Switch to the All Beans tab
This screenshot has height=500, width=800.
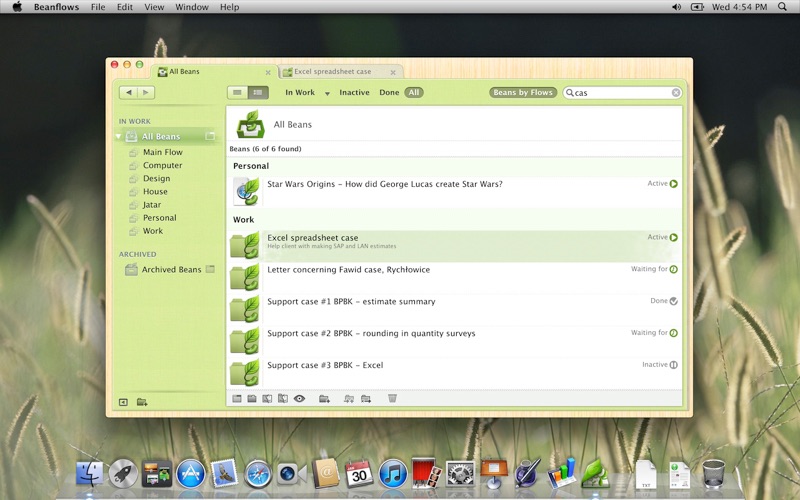(x=214, y=72)
